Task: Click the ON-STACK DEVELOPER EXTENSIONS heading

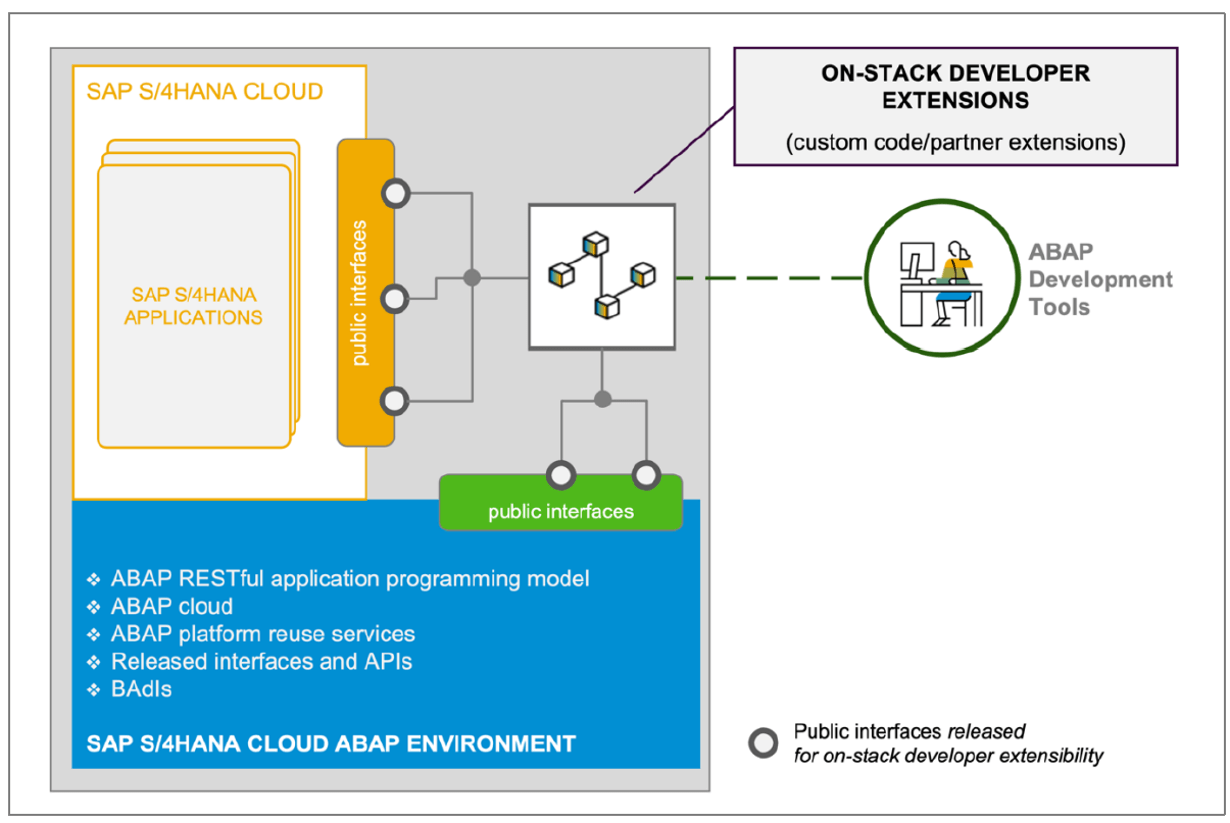Action: click(955, 87)
